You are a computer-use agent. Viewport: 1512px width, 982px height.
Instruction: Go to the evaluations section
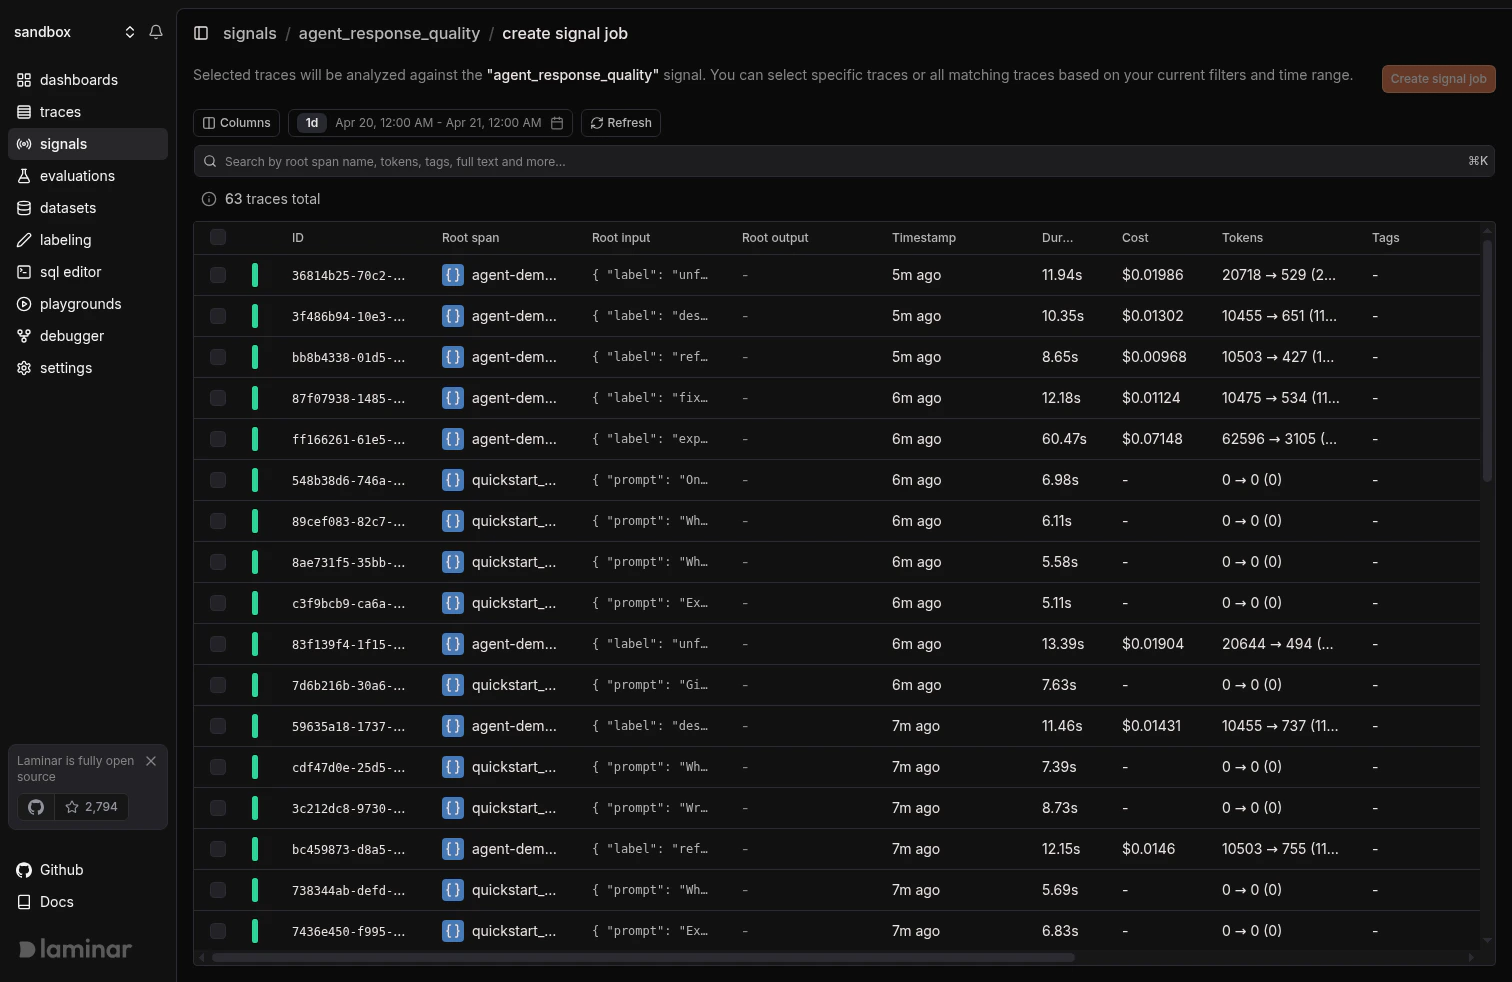(x=75, y=176)
